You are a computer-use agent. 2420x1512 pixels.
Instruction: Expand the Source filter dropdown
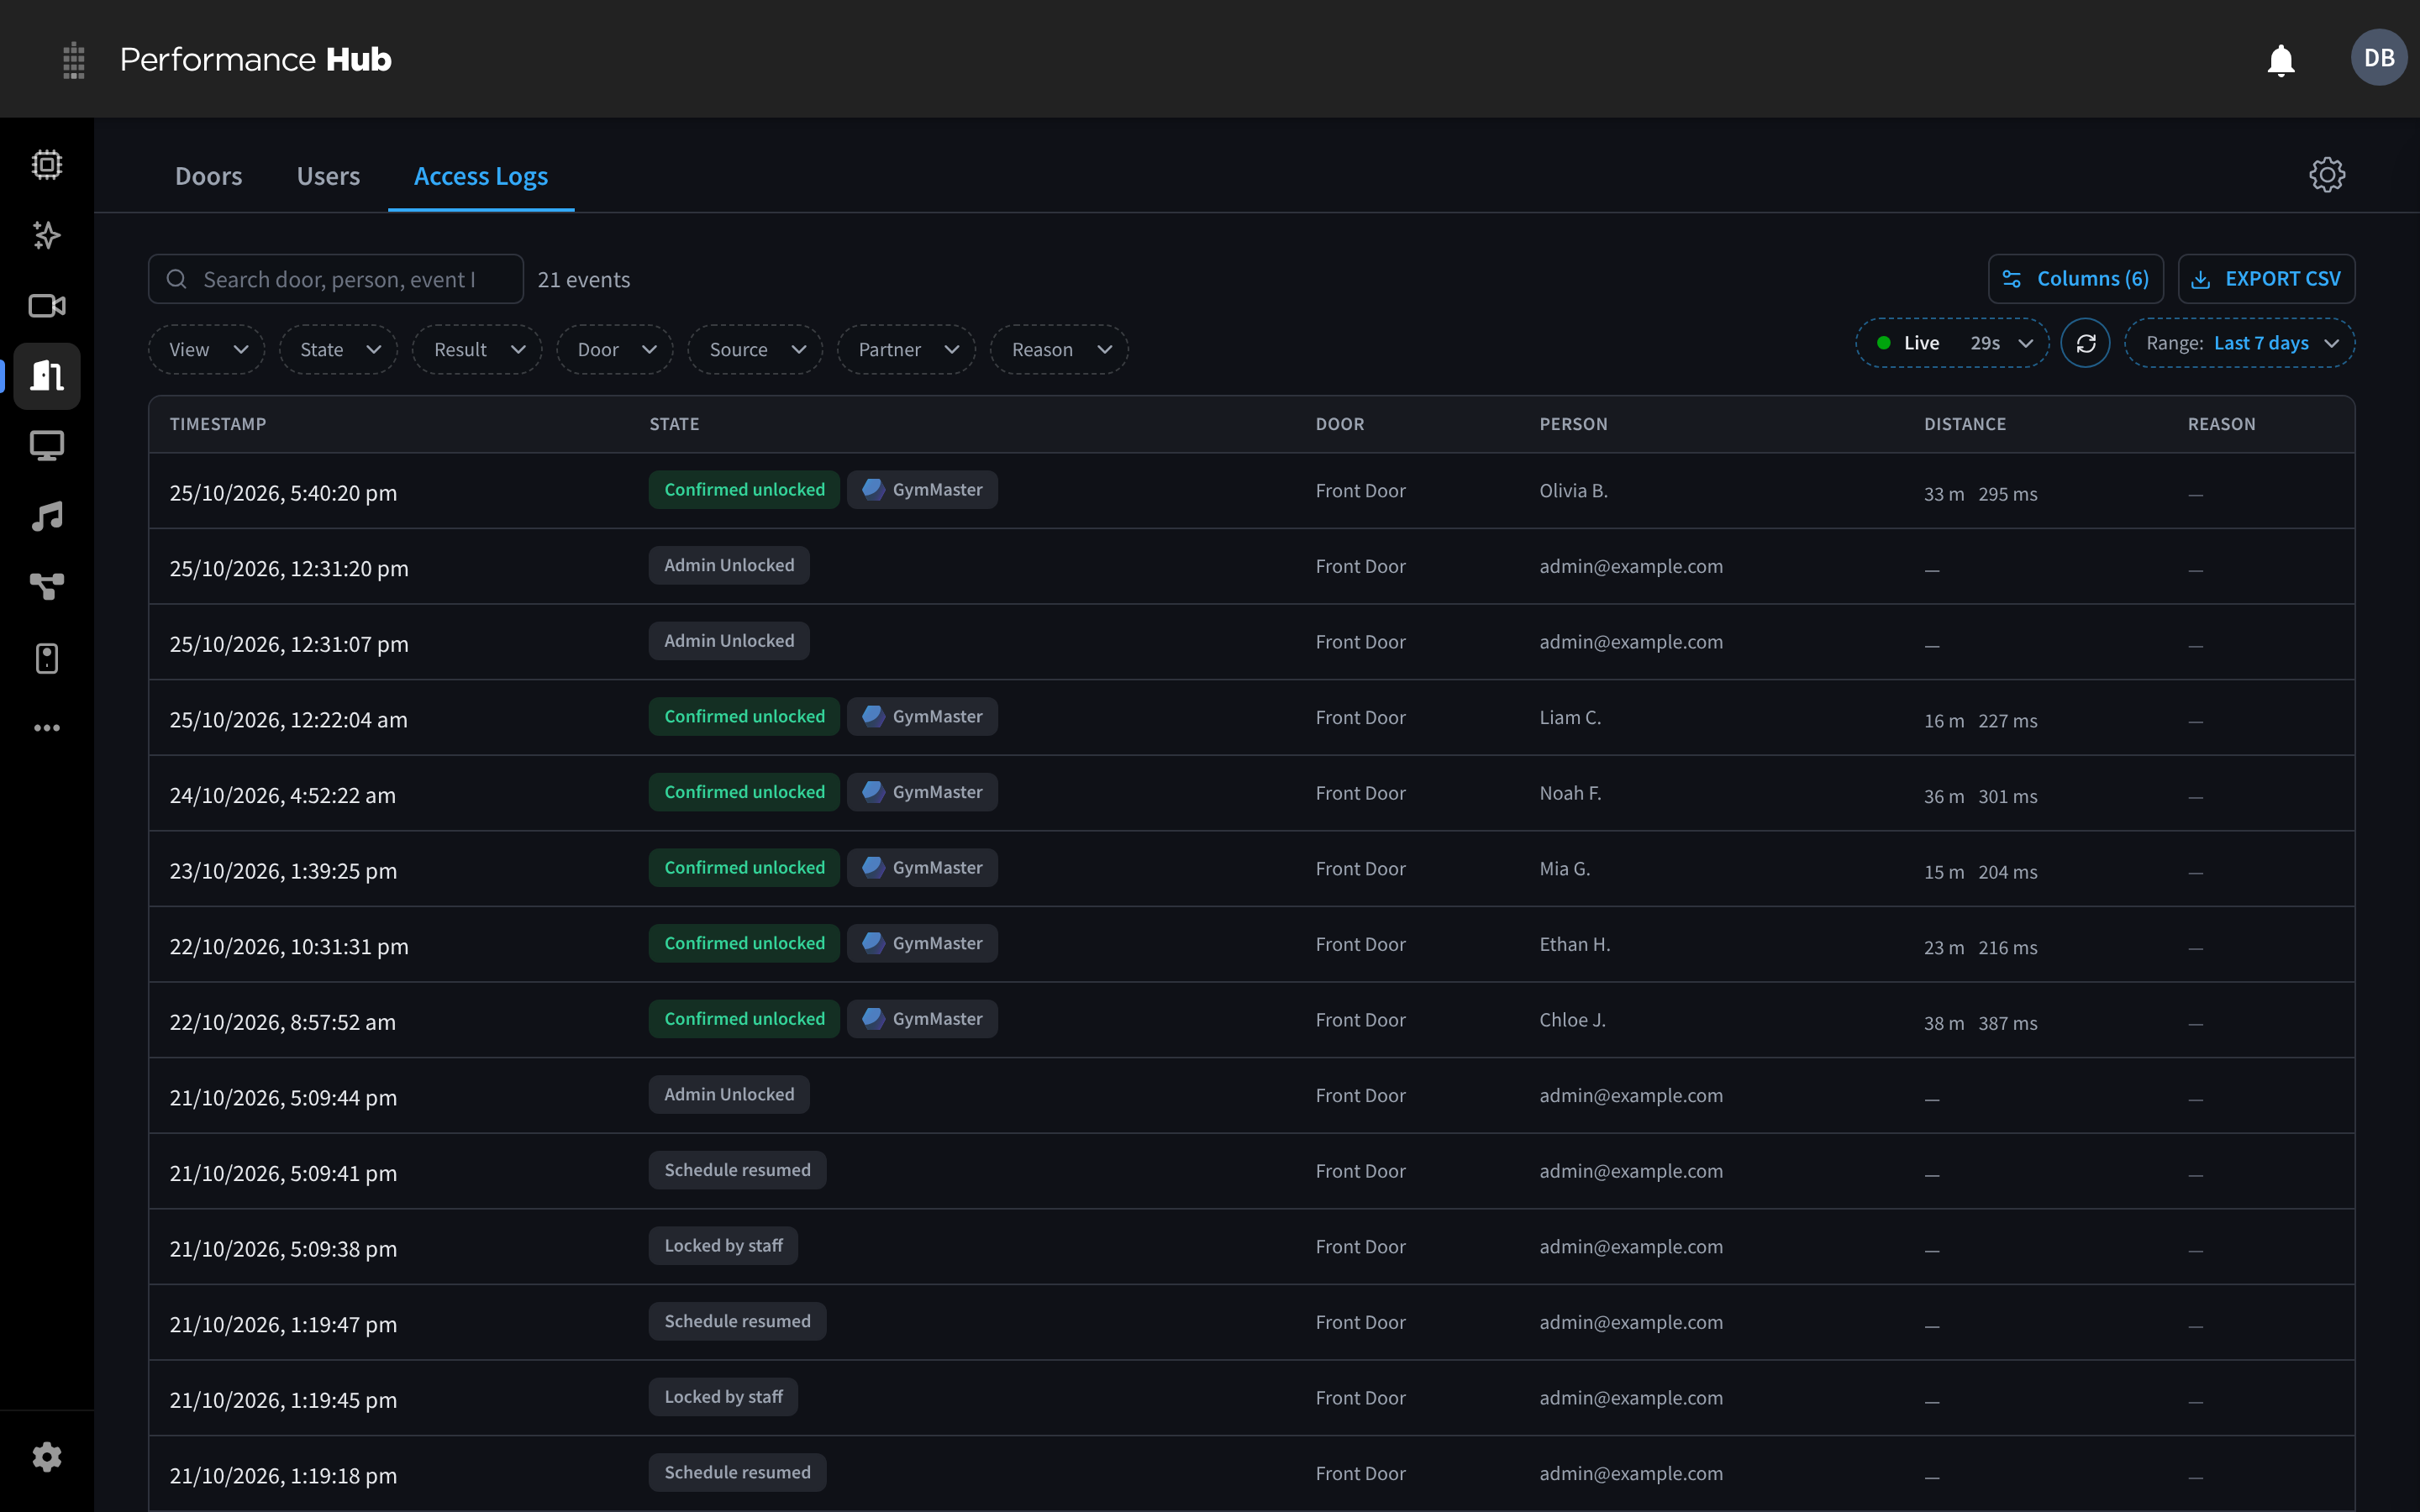click(x=755, y=350)
